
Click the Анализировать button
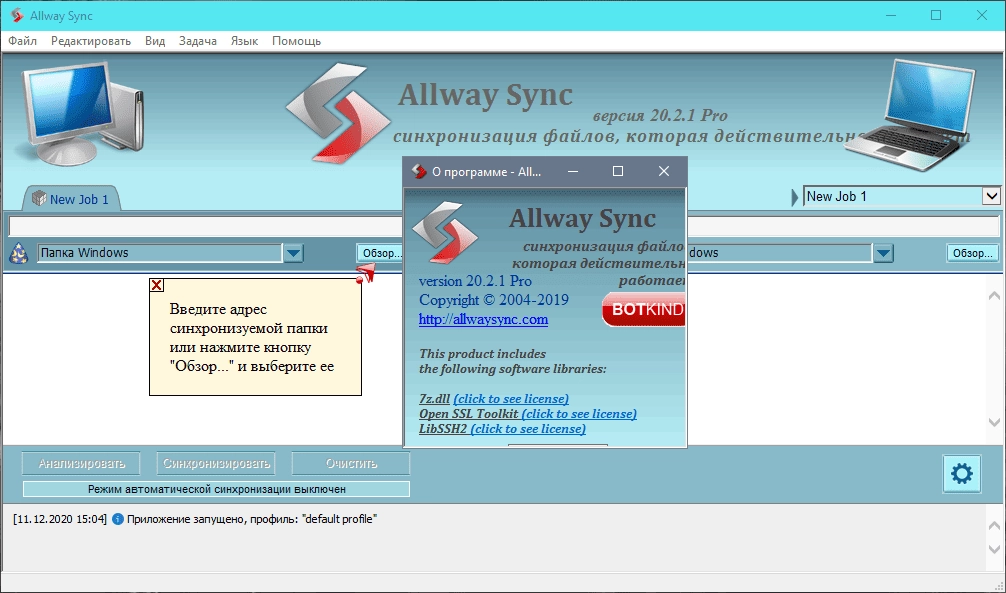click(x=81, y=463)
